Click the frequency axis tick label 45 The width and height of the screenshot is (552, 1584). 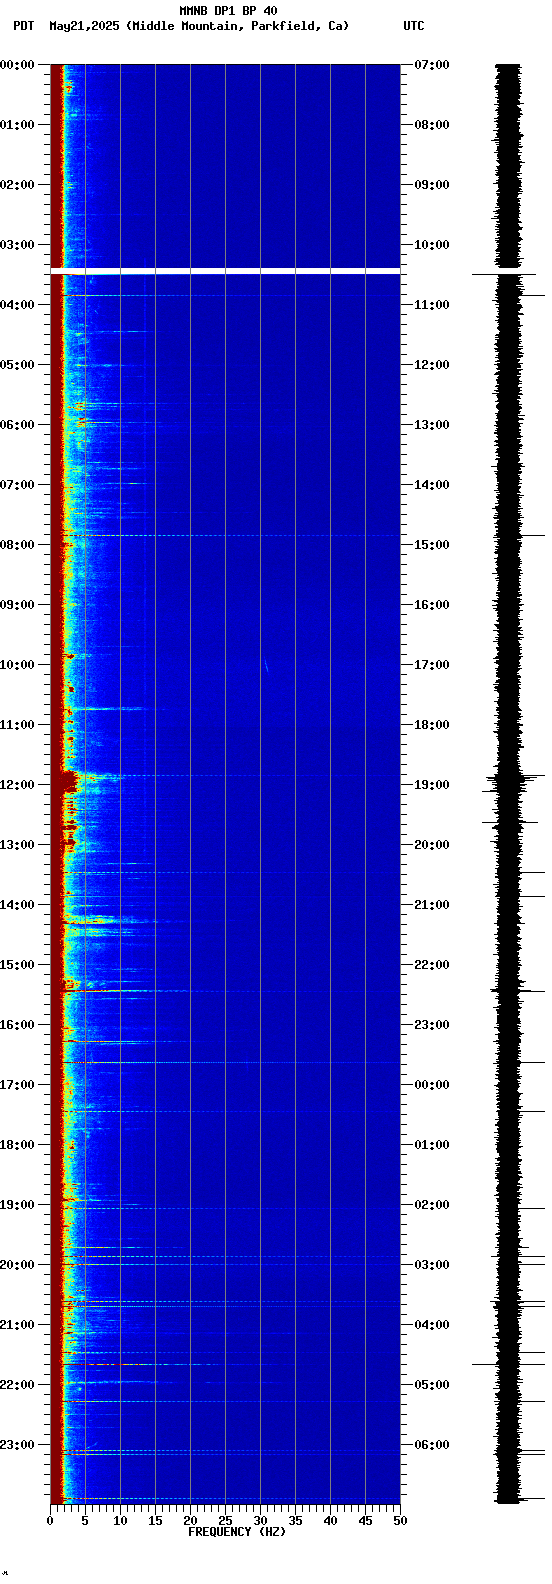point(365,1521)
